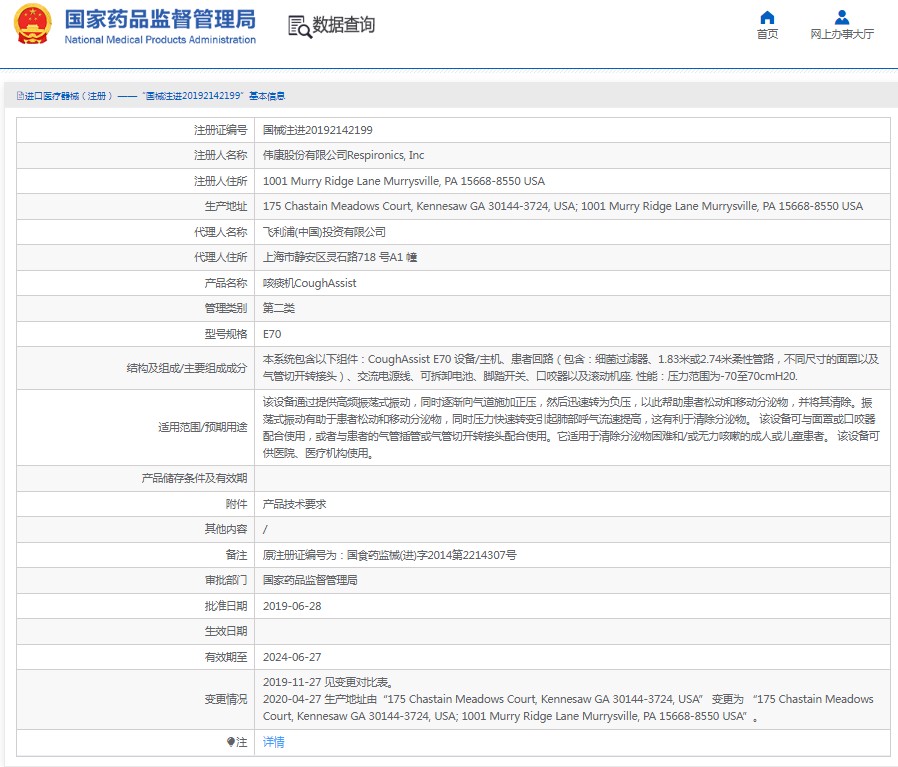The width and height of the screenshot is (898, 767).
Task: Select the paragraph beginning 本系统包含以下组件
Action: (570, 368)
